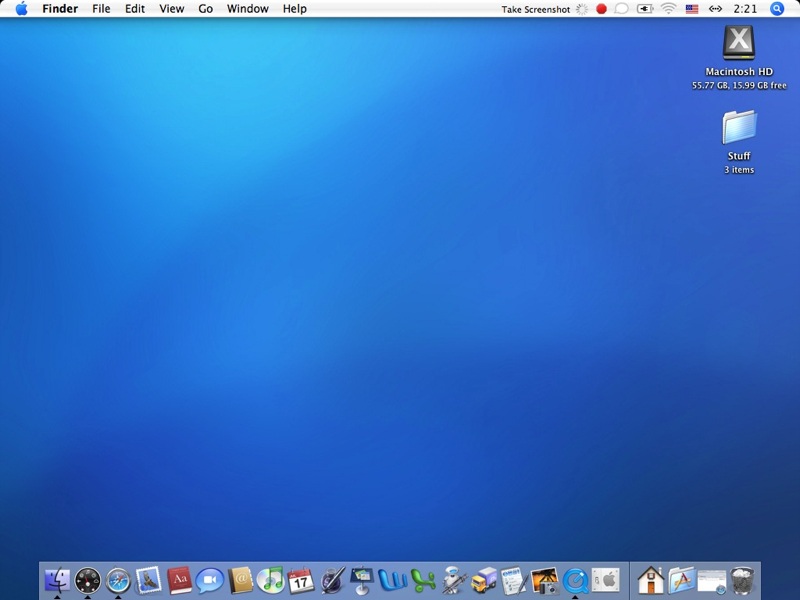Launch iPhoto from the Dock
Image resolution: width=800 pixels, height=600 pixels.
click(545, 580)
